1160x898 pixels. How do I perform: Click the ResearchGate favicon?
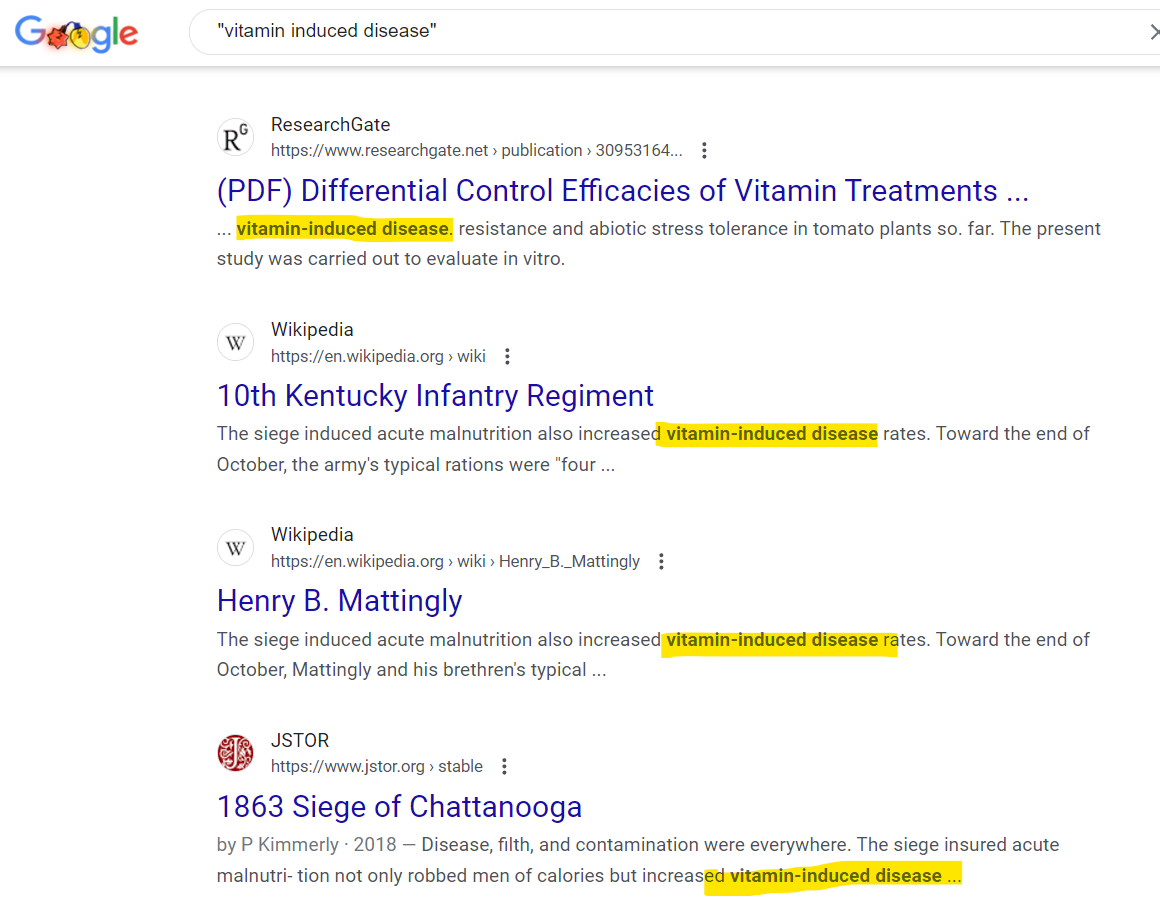[x=235, y=138]
